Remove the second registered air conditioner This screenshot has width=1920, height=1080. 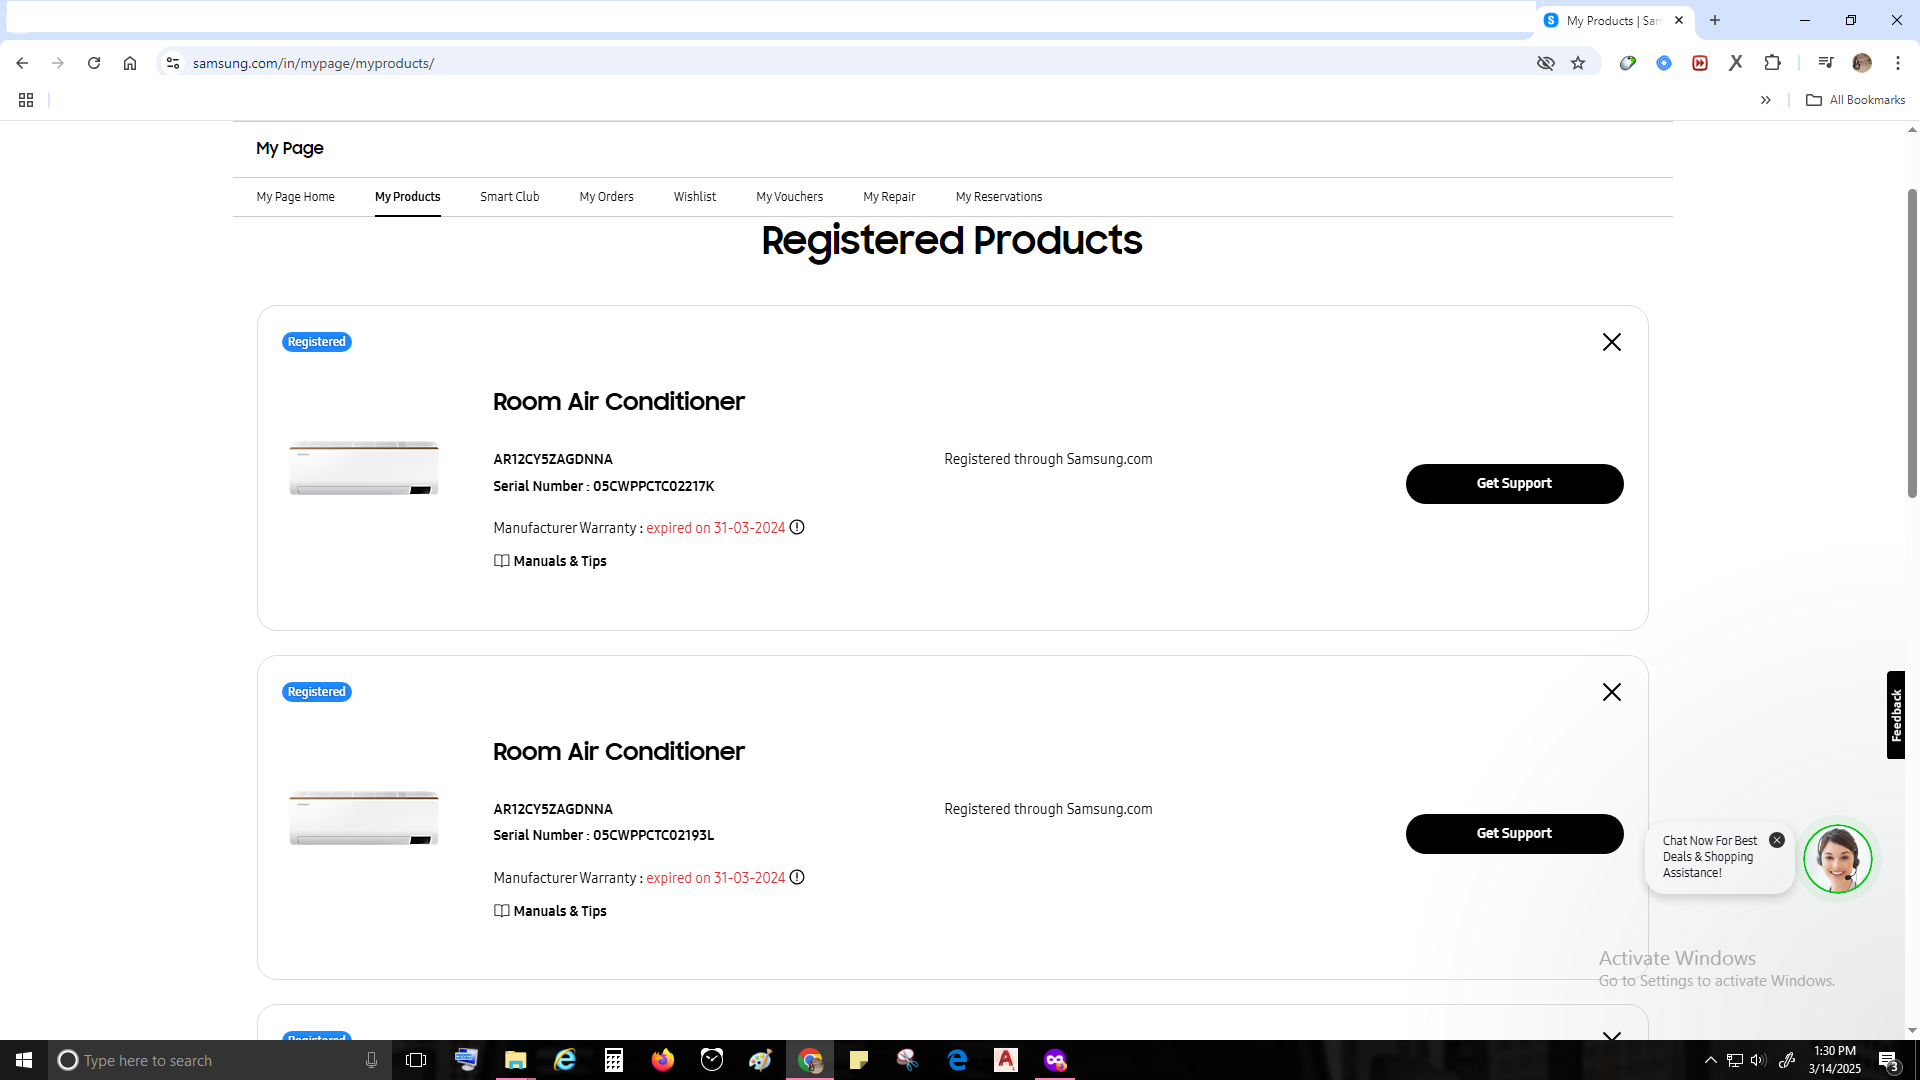click(x=1611, y=692)
